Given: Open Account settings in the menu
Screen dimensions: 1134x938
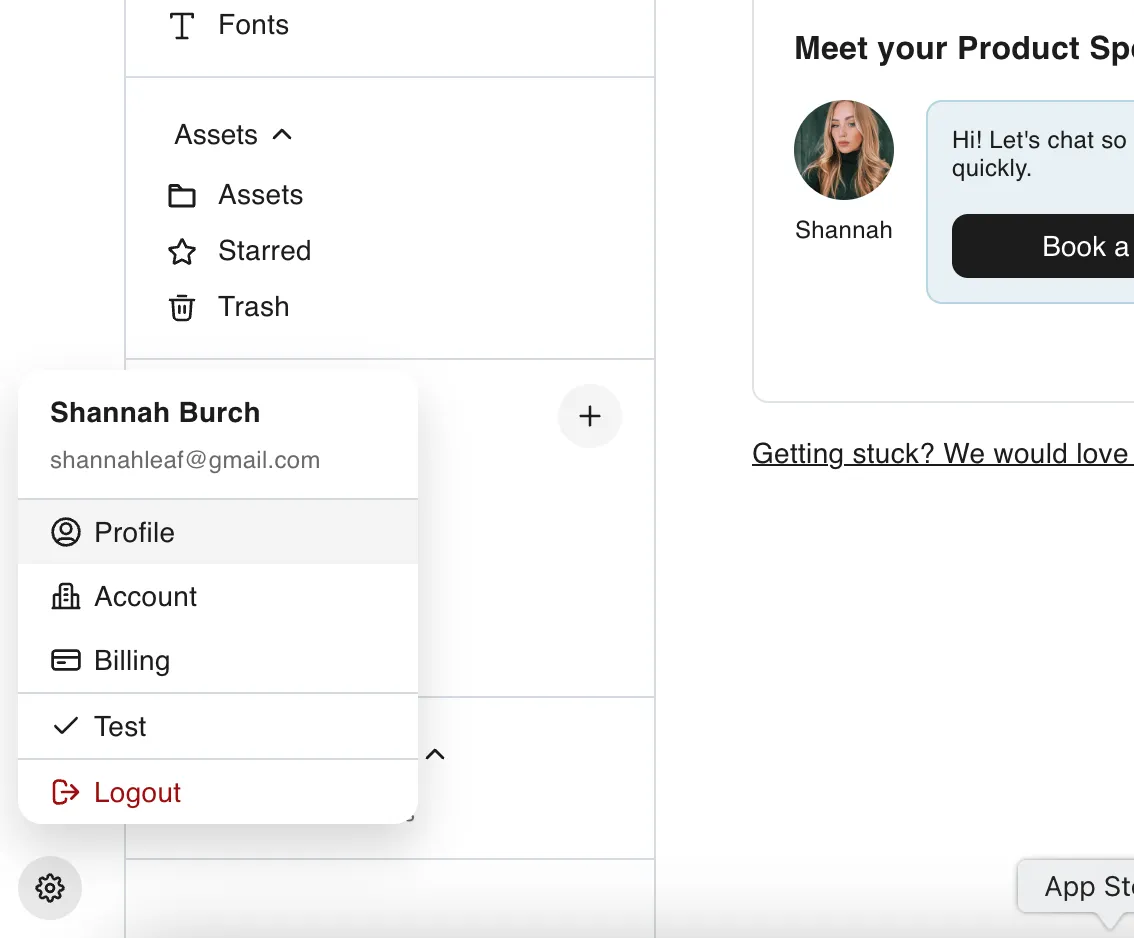Looking at the screenshot, I should (x=218, y=597).
